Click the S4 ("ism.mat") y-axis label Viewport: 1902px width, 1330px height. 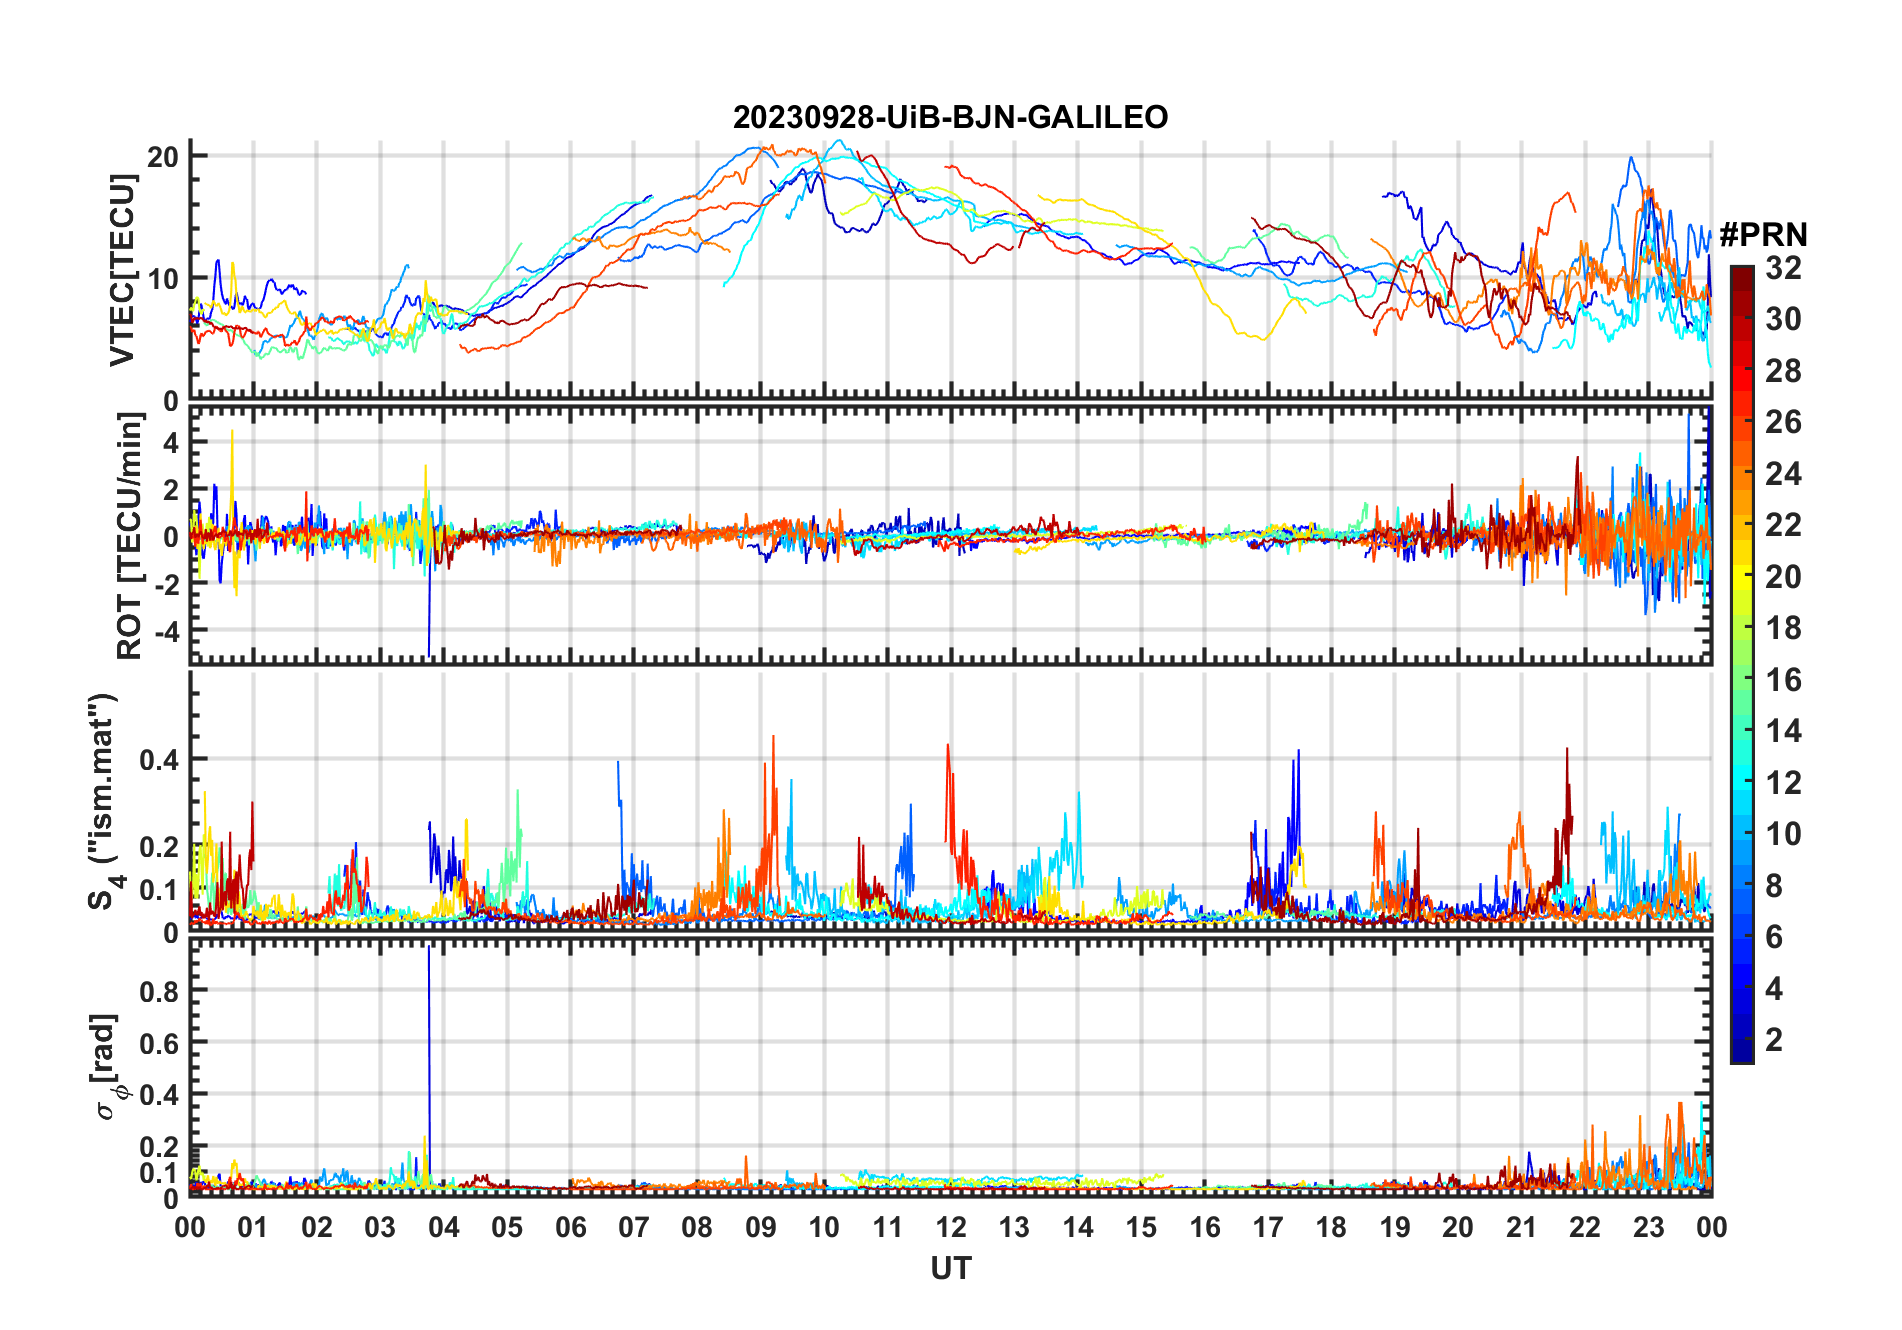click(x=105, y=802)
